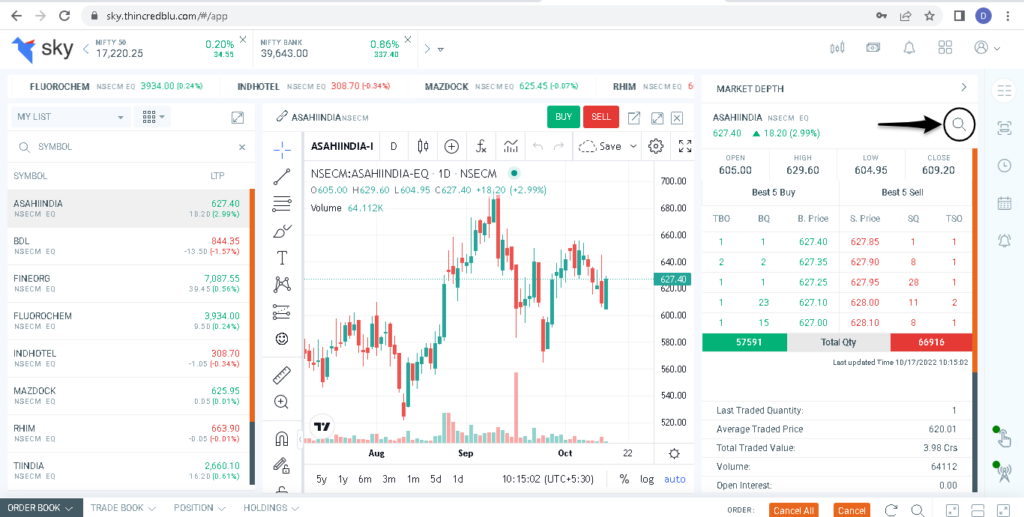This screenshot has height=517, width=1024.
Task: Select the 1m time range
Action: tap(413, 479)
